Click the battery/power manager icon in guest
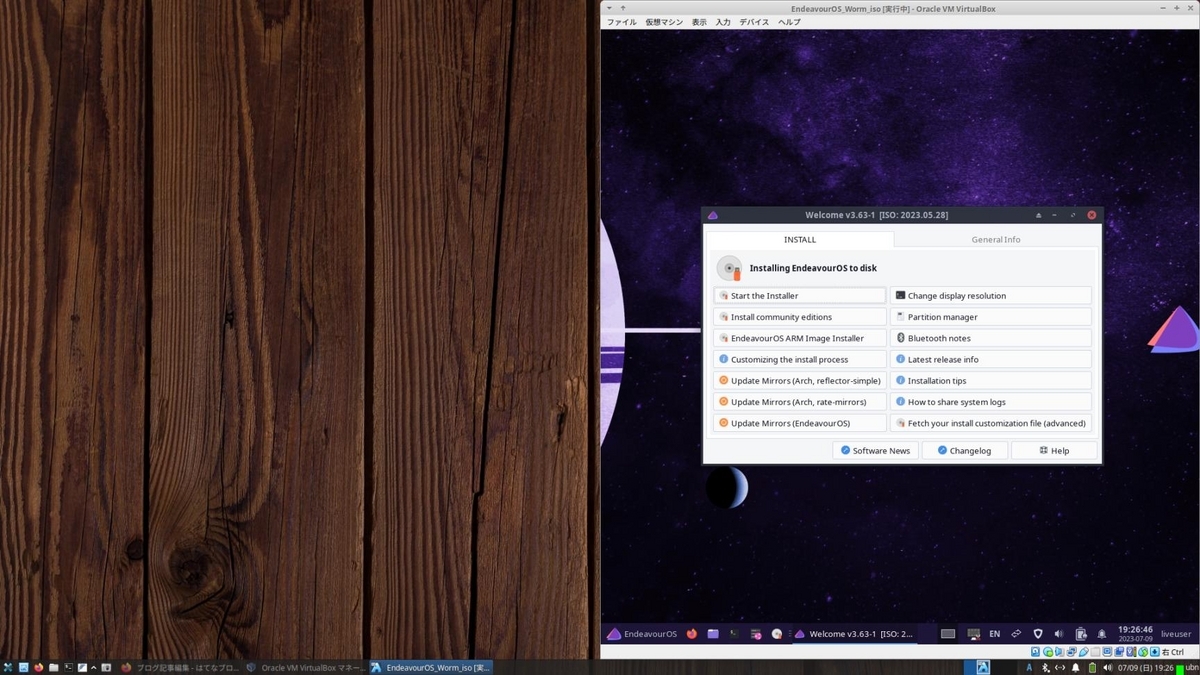The image size is (1200, 675). tap(1081, 634)
